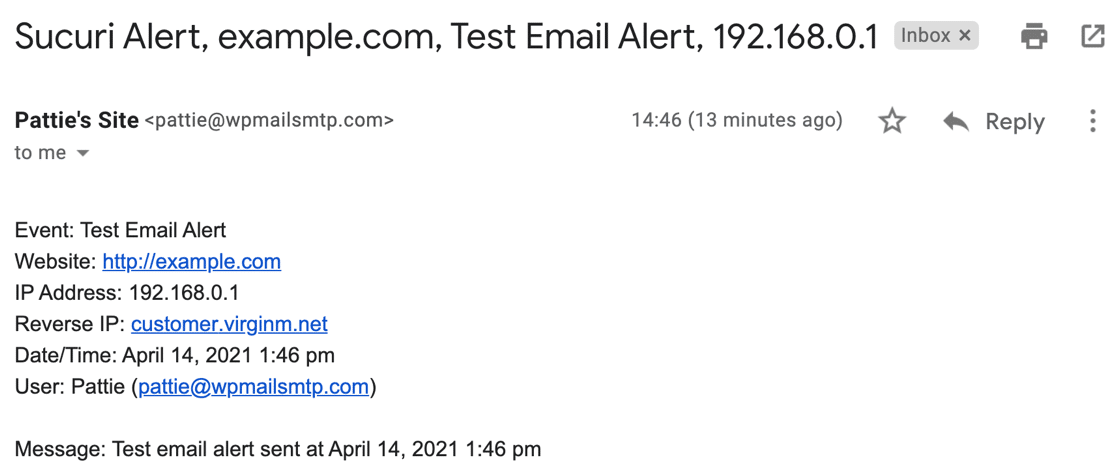Open the http://example.com website link
Viewport: 1116px width, 472px height.
[x=191, y=262]
